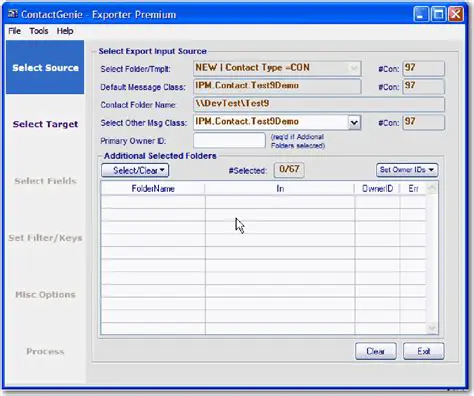Open the Select Folder/Tmplt combo box
The height and width of the screenshot is (396, 474).
coord(277,68)
